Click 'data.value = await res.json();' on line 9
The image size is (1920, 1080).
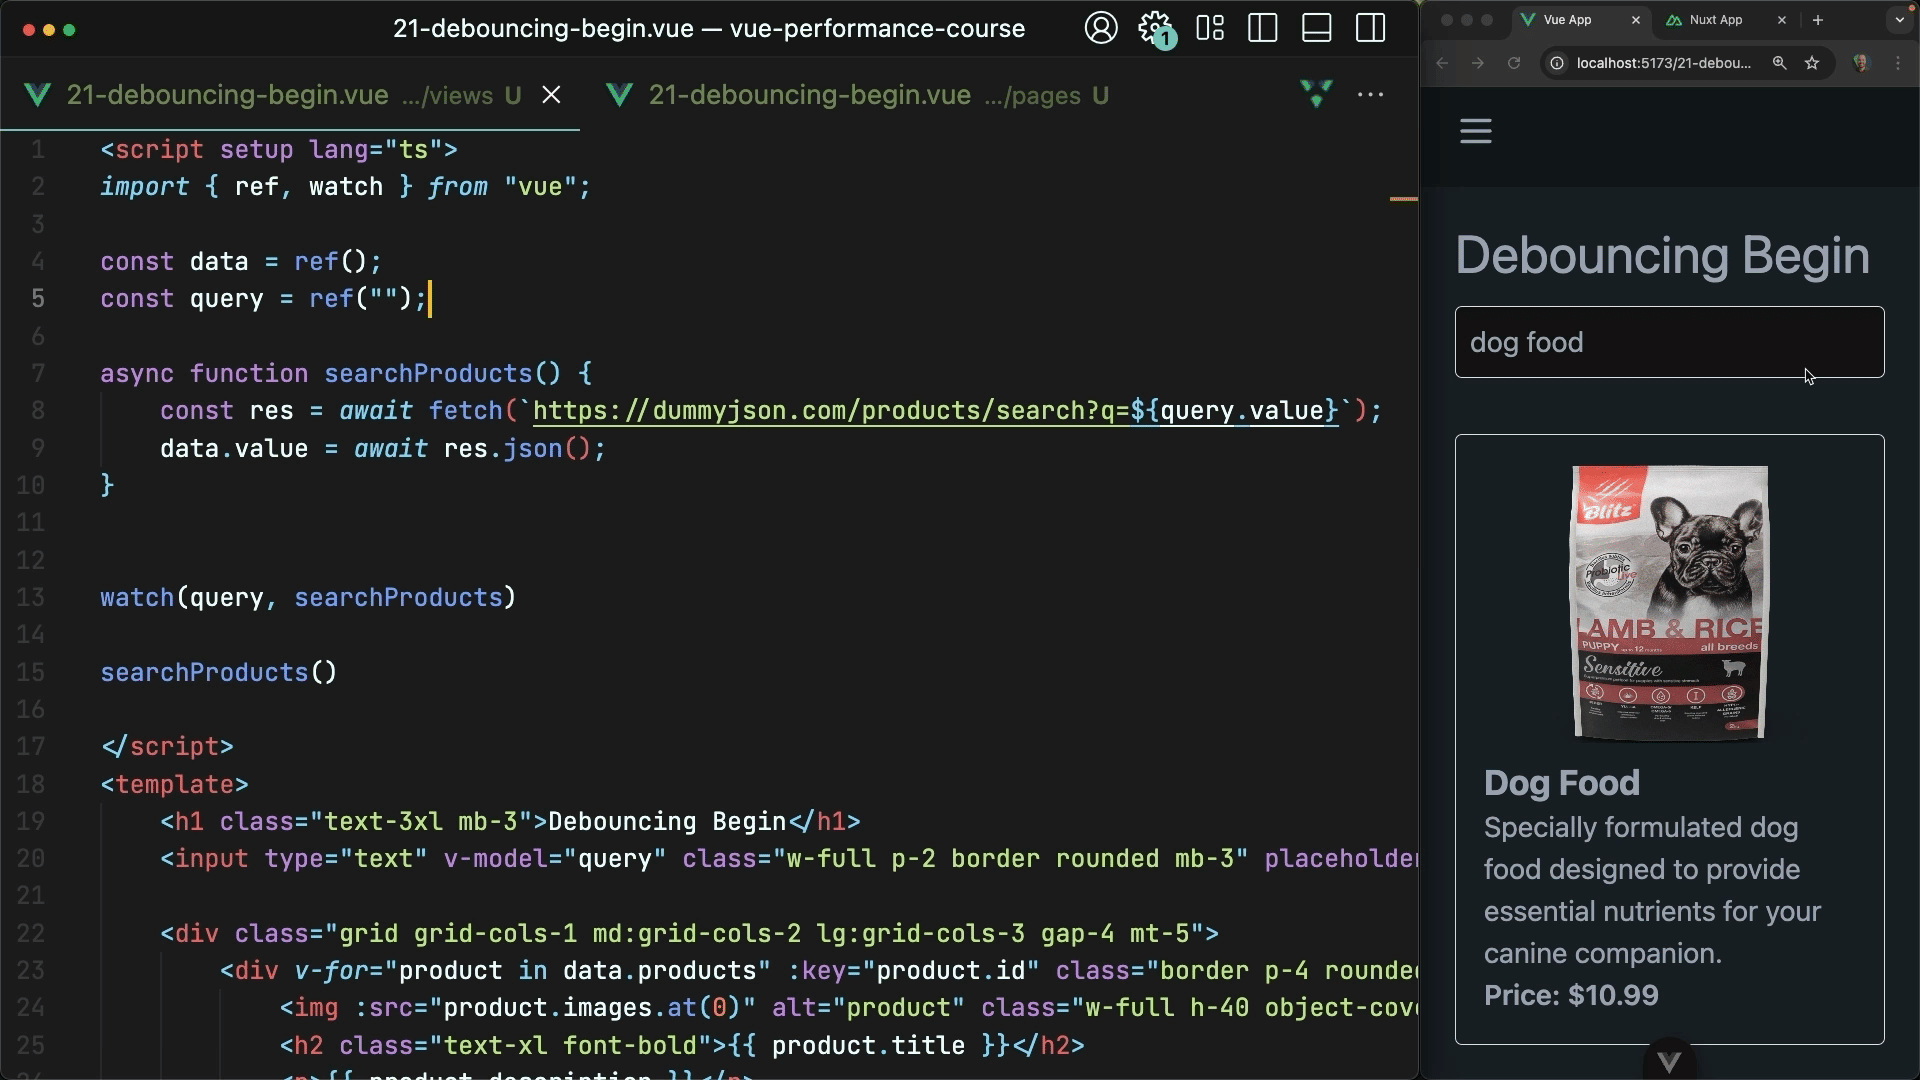tap(383, 449)
